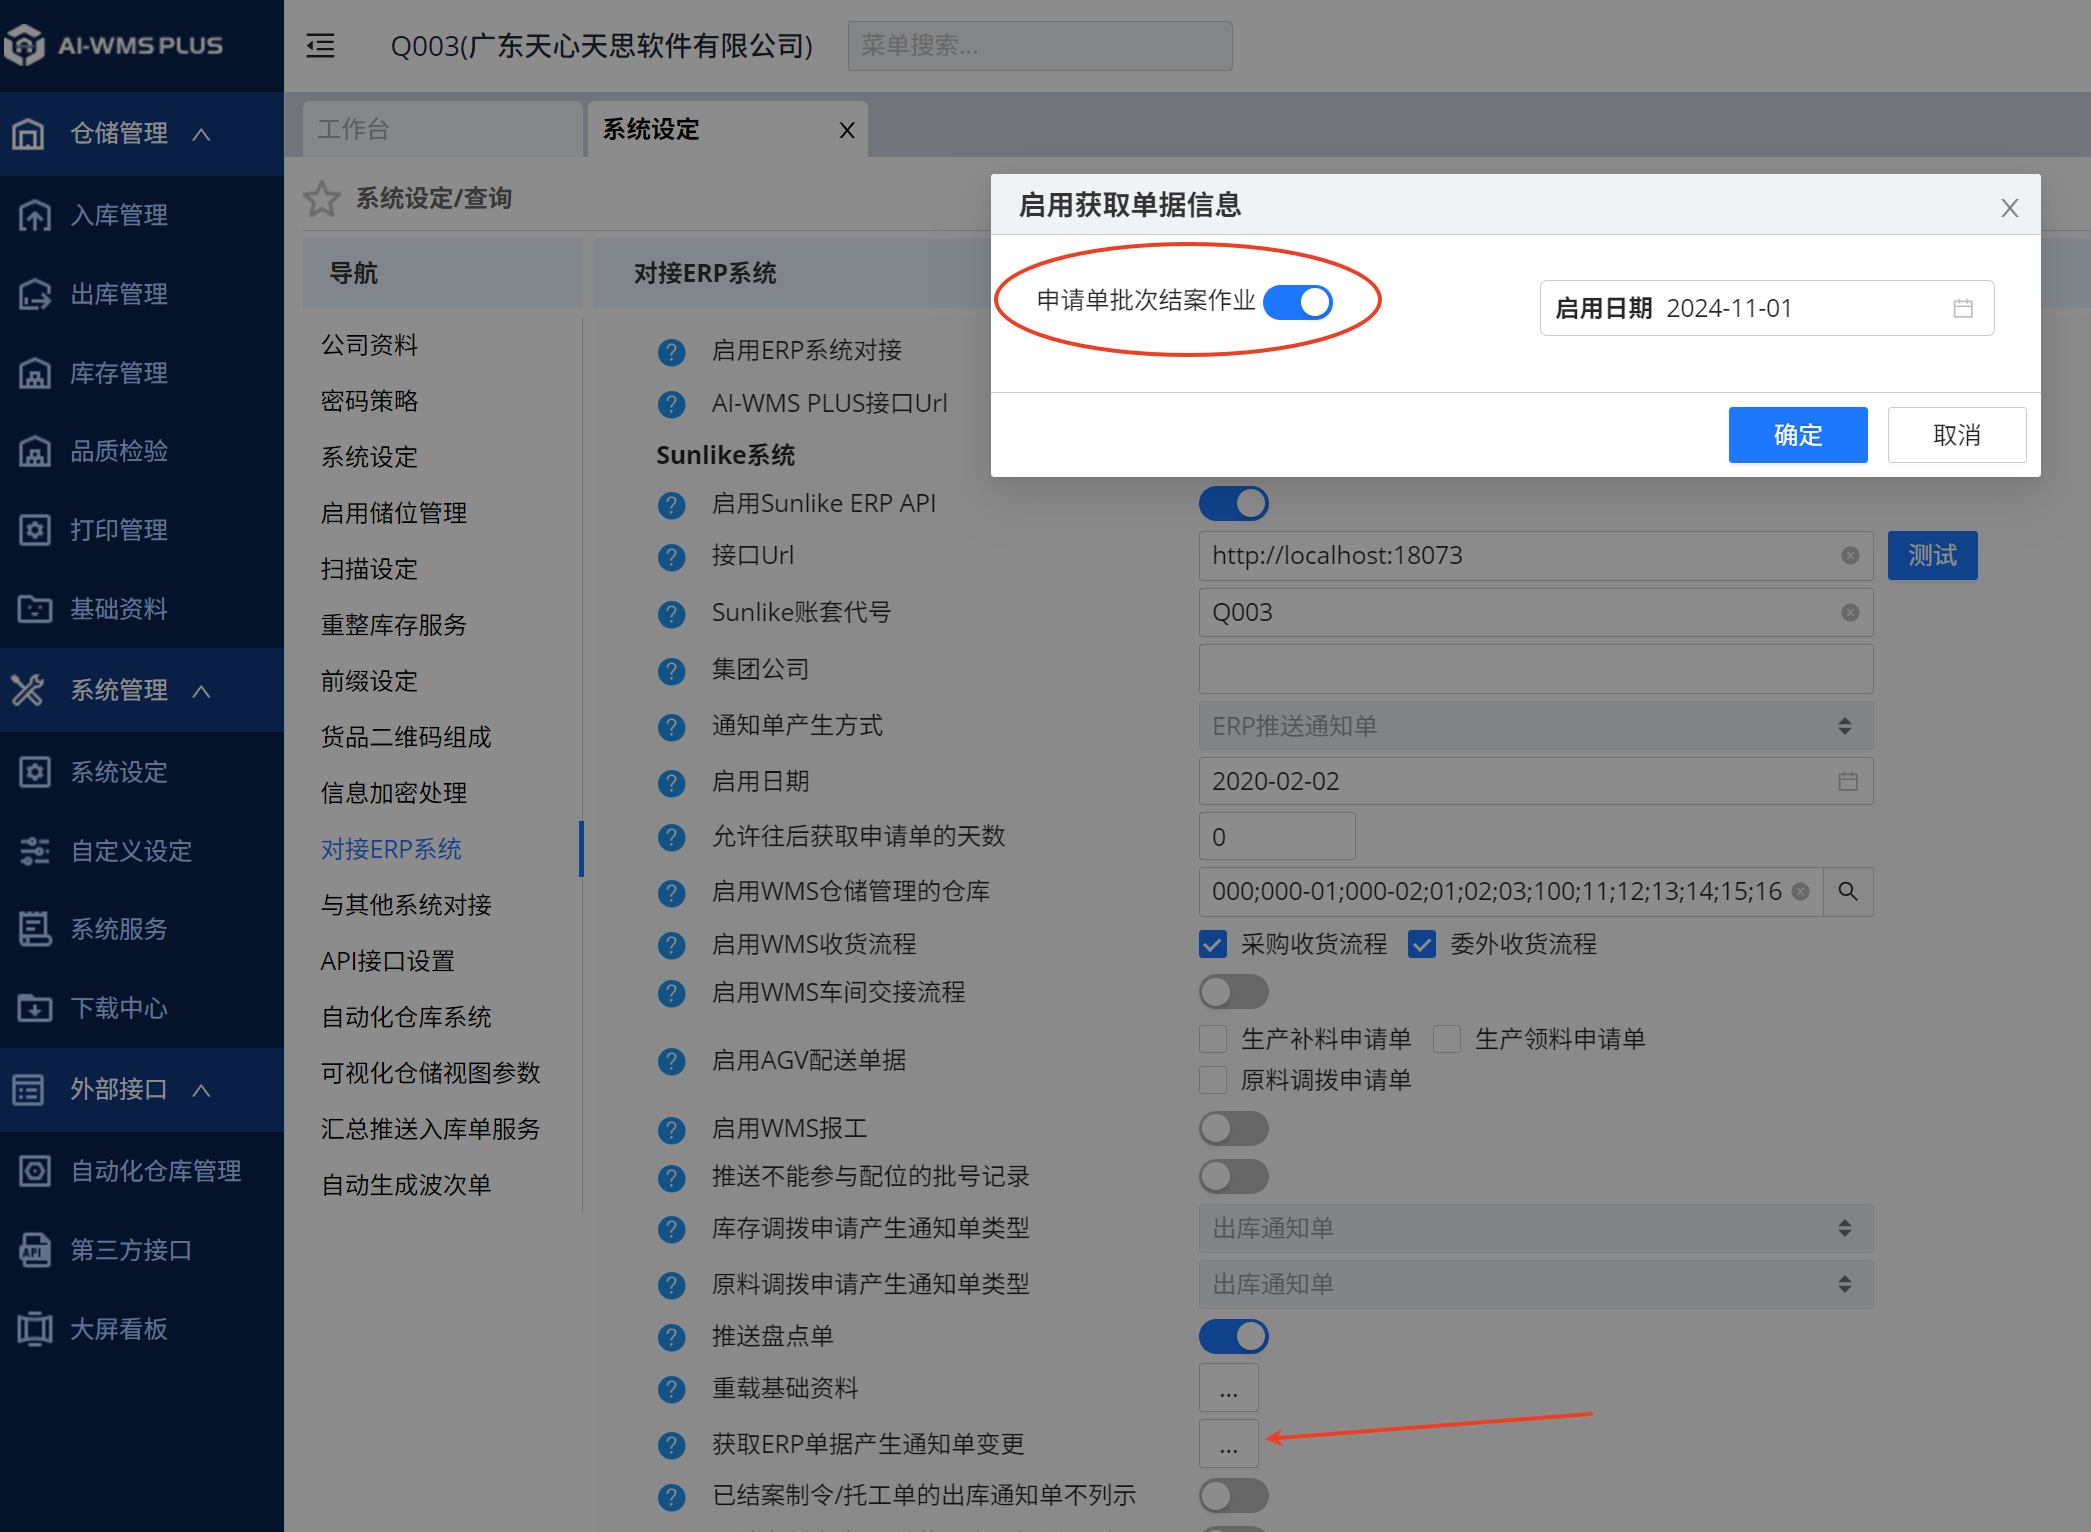This screenshot has width=2091, height=1532.
Task: Click the 库存管理 sidebar icon
Action: 35,373
